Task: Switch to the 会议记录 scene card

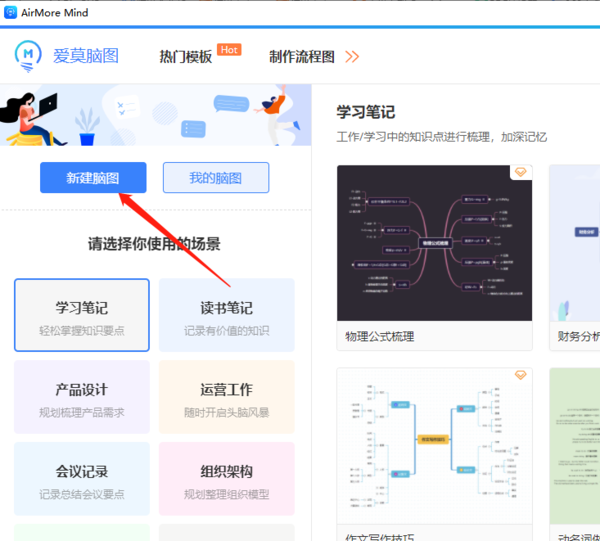Action: 82,478
